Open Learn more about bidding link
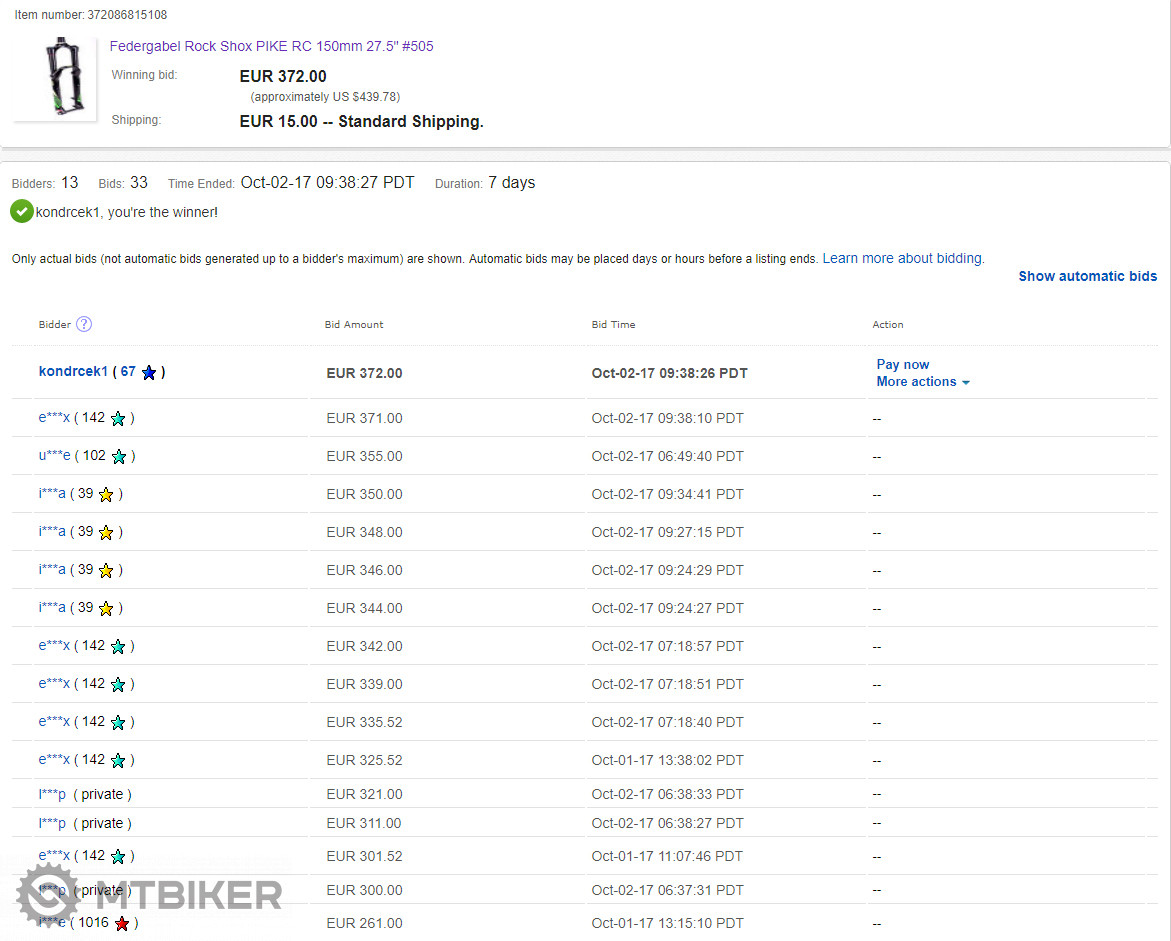Viewport: 1171px width, 941px height. pyautogui.click(x=902, y=258)
